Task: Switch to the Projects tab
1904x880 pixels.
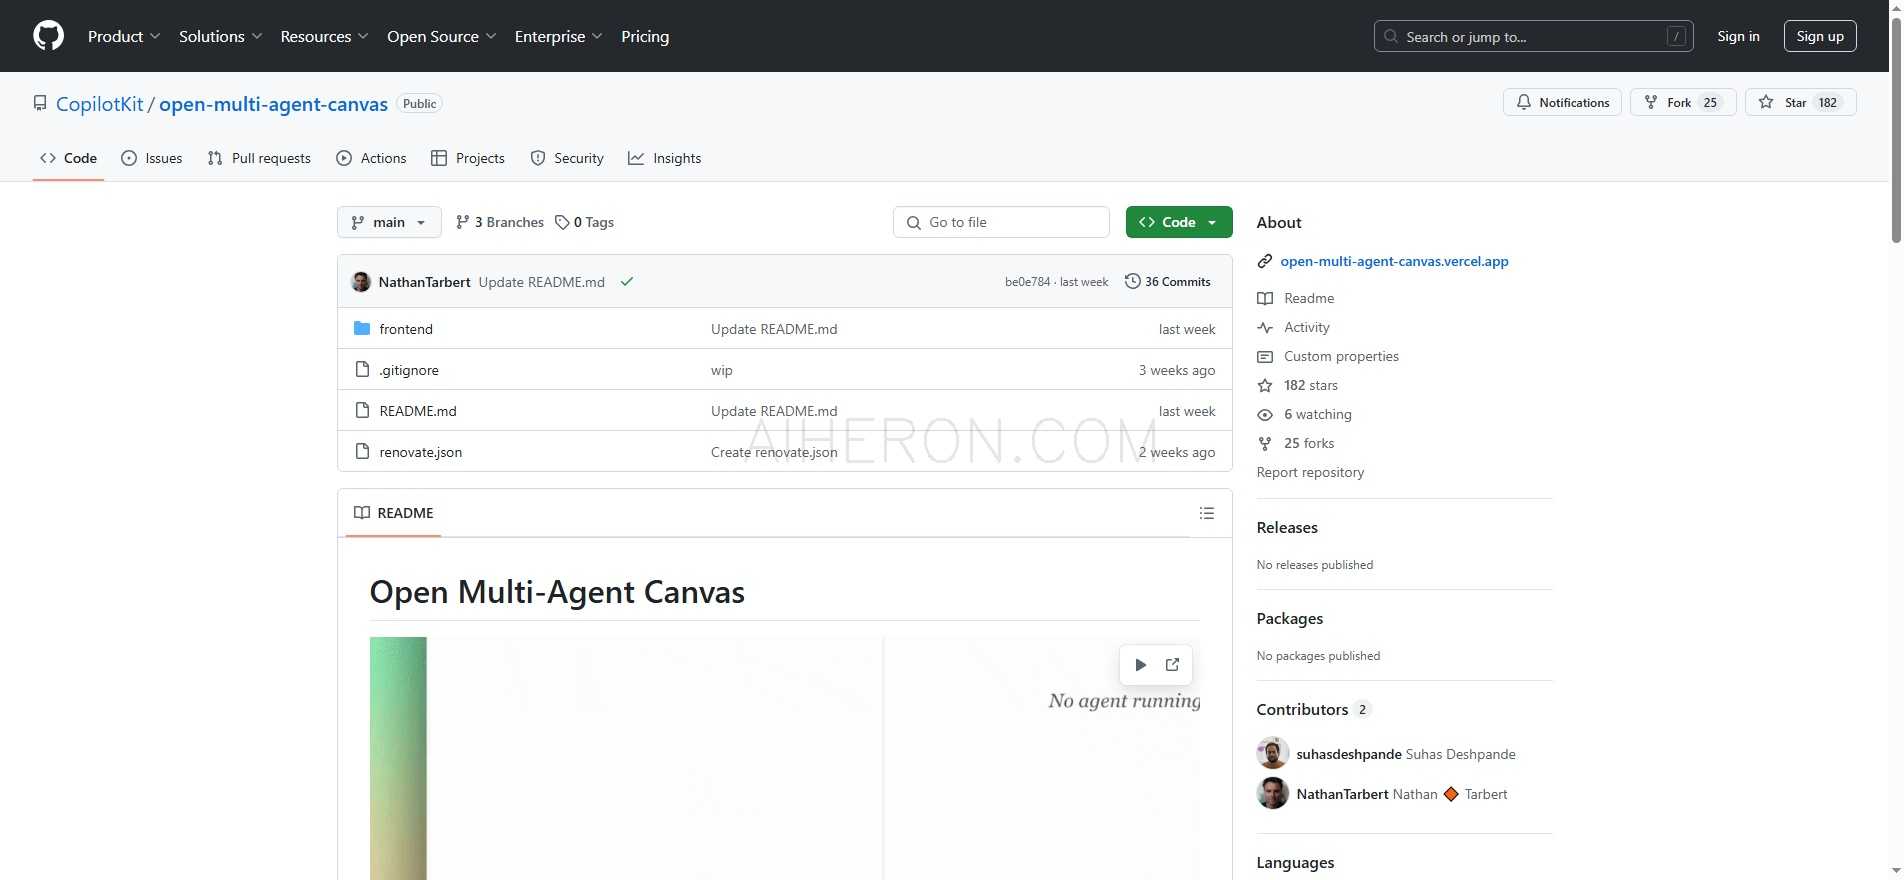Action: click(468, 158)
